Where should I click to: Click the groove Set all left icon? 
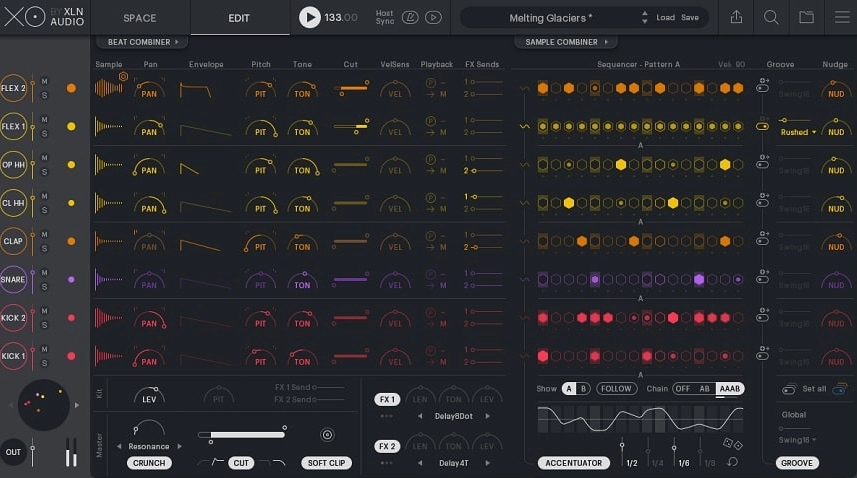(789, 389)
